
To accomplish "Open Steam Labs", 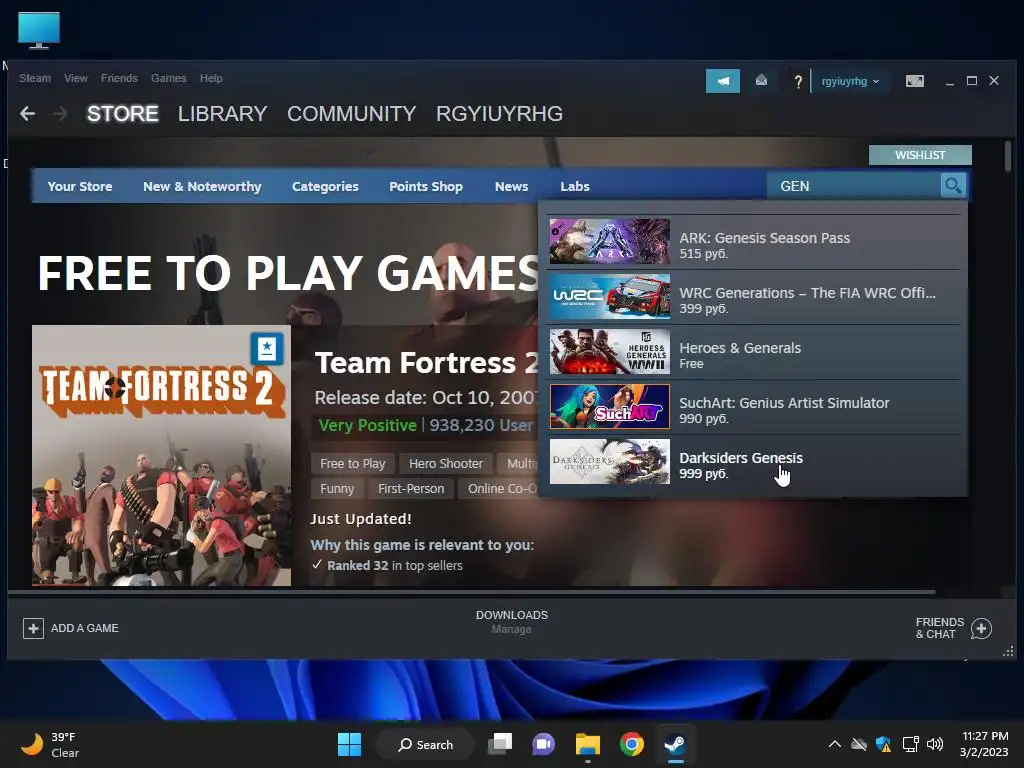I will [x=575, y=186].
